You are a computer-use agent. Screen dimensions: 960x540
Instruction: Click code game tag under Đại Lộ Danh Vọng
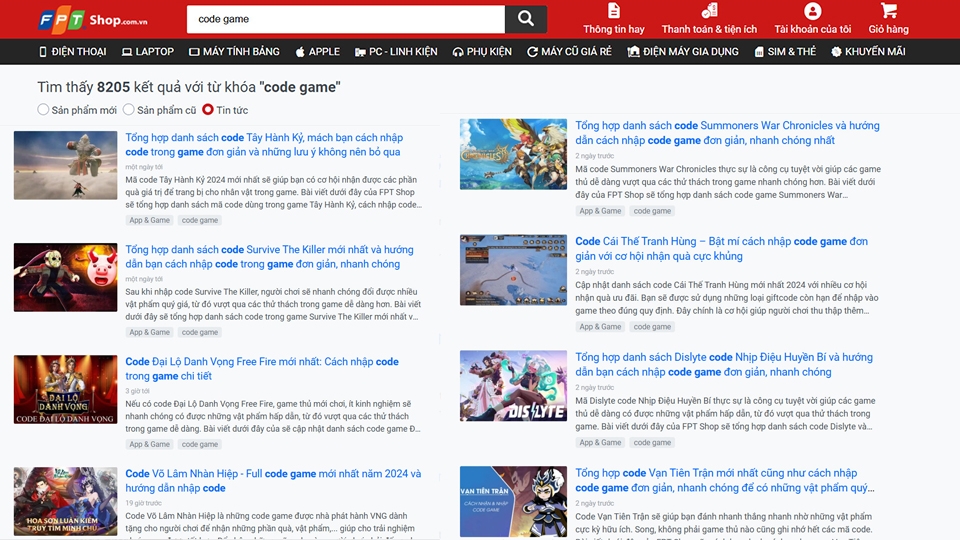pyautogui.click(x=200, y=444)
